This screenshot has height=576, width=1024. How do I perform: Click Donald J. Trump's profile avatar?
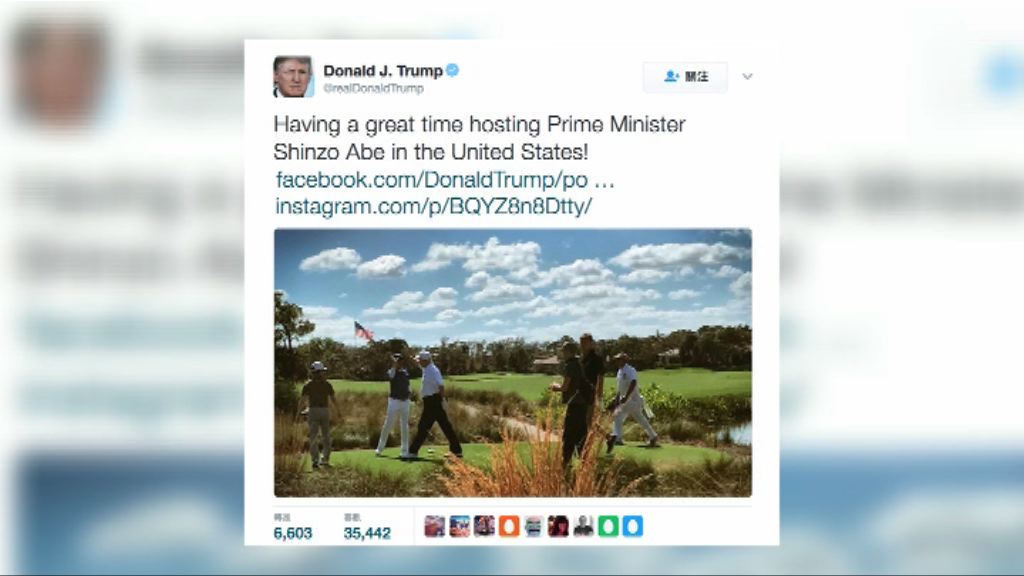point(293,76)
